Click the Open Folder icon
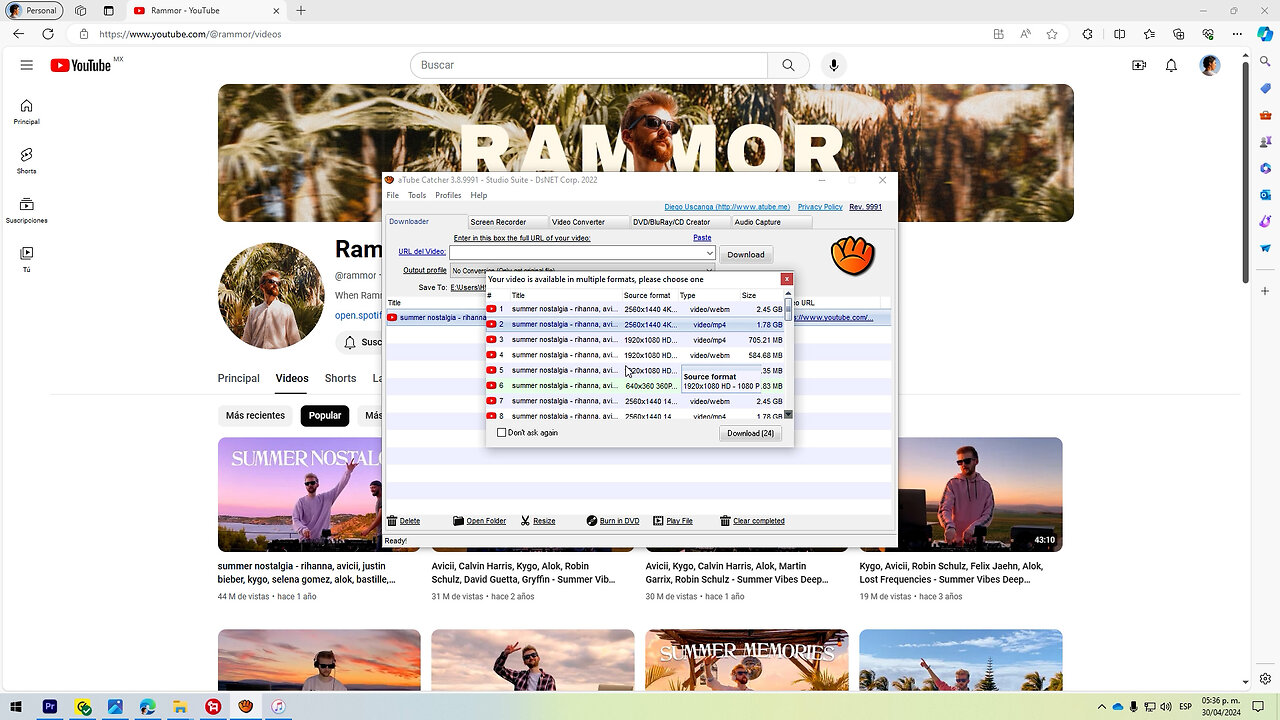 coord(458,521)
